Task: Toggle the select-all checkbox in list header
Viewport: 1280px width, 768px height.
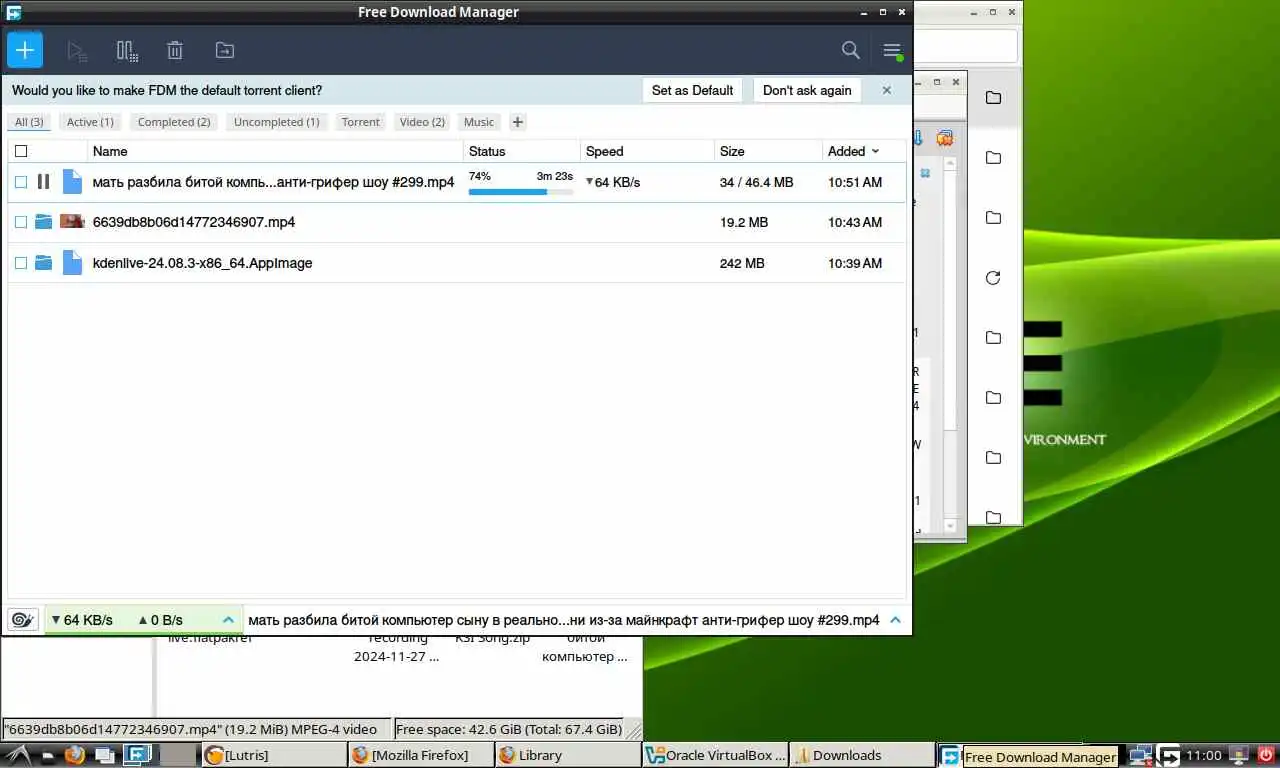Action: click(x=21, y=151)
